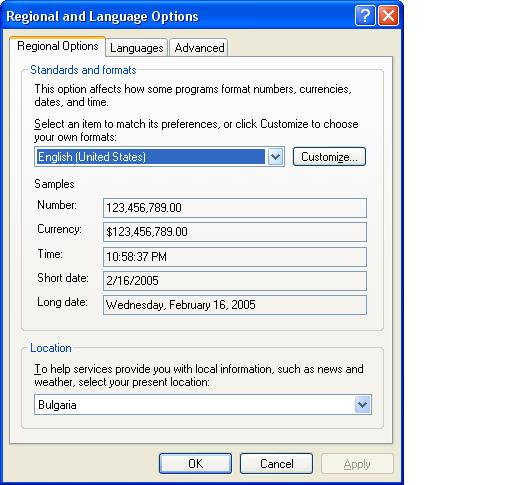
Task: Open the Customize formats button
Action: coord(329,156)
